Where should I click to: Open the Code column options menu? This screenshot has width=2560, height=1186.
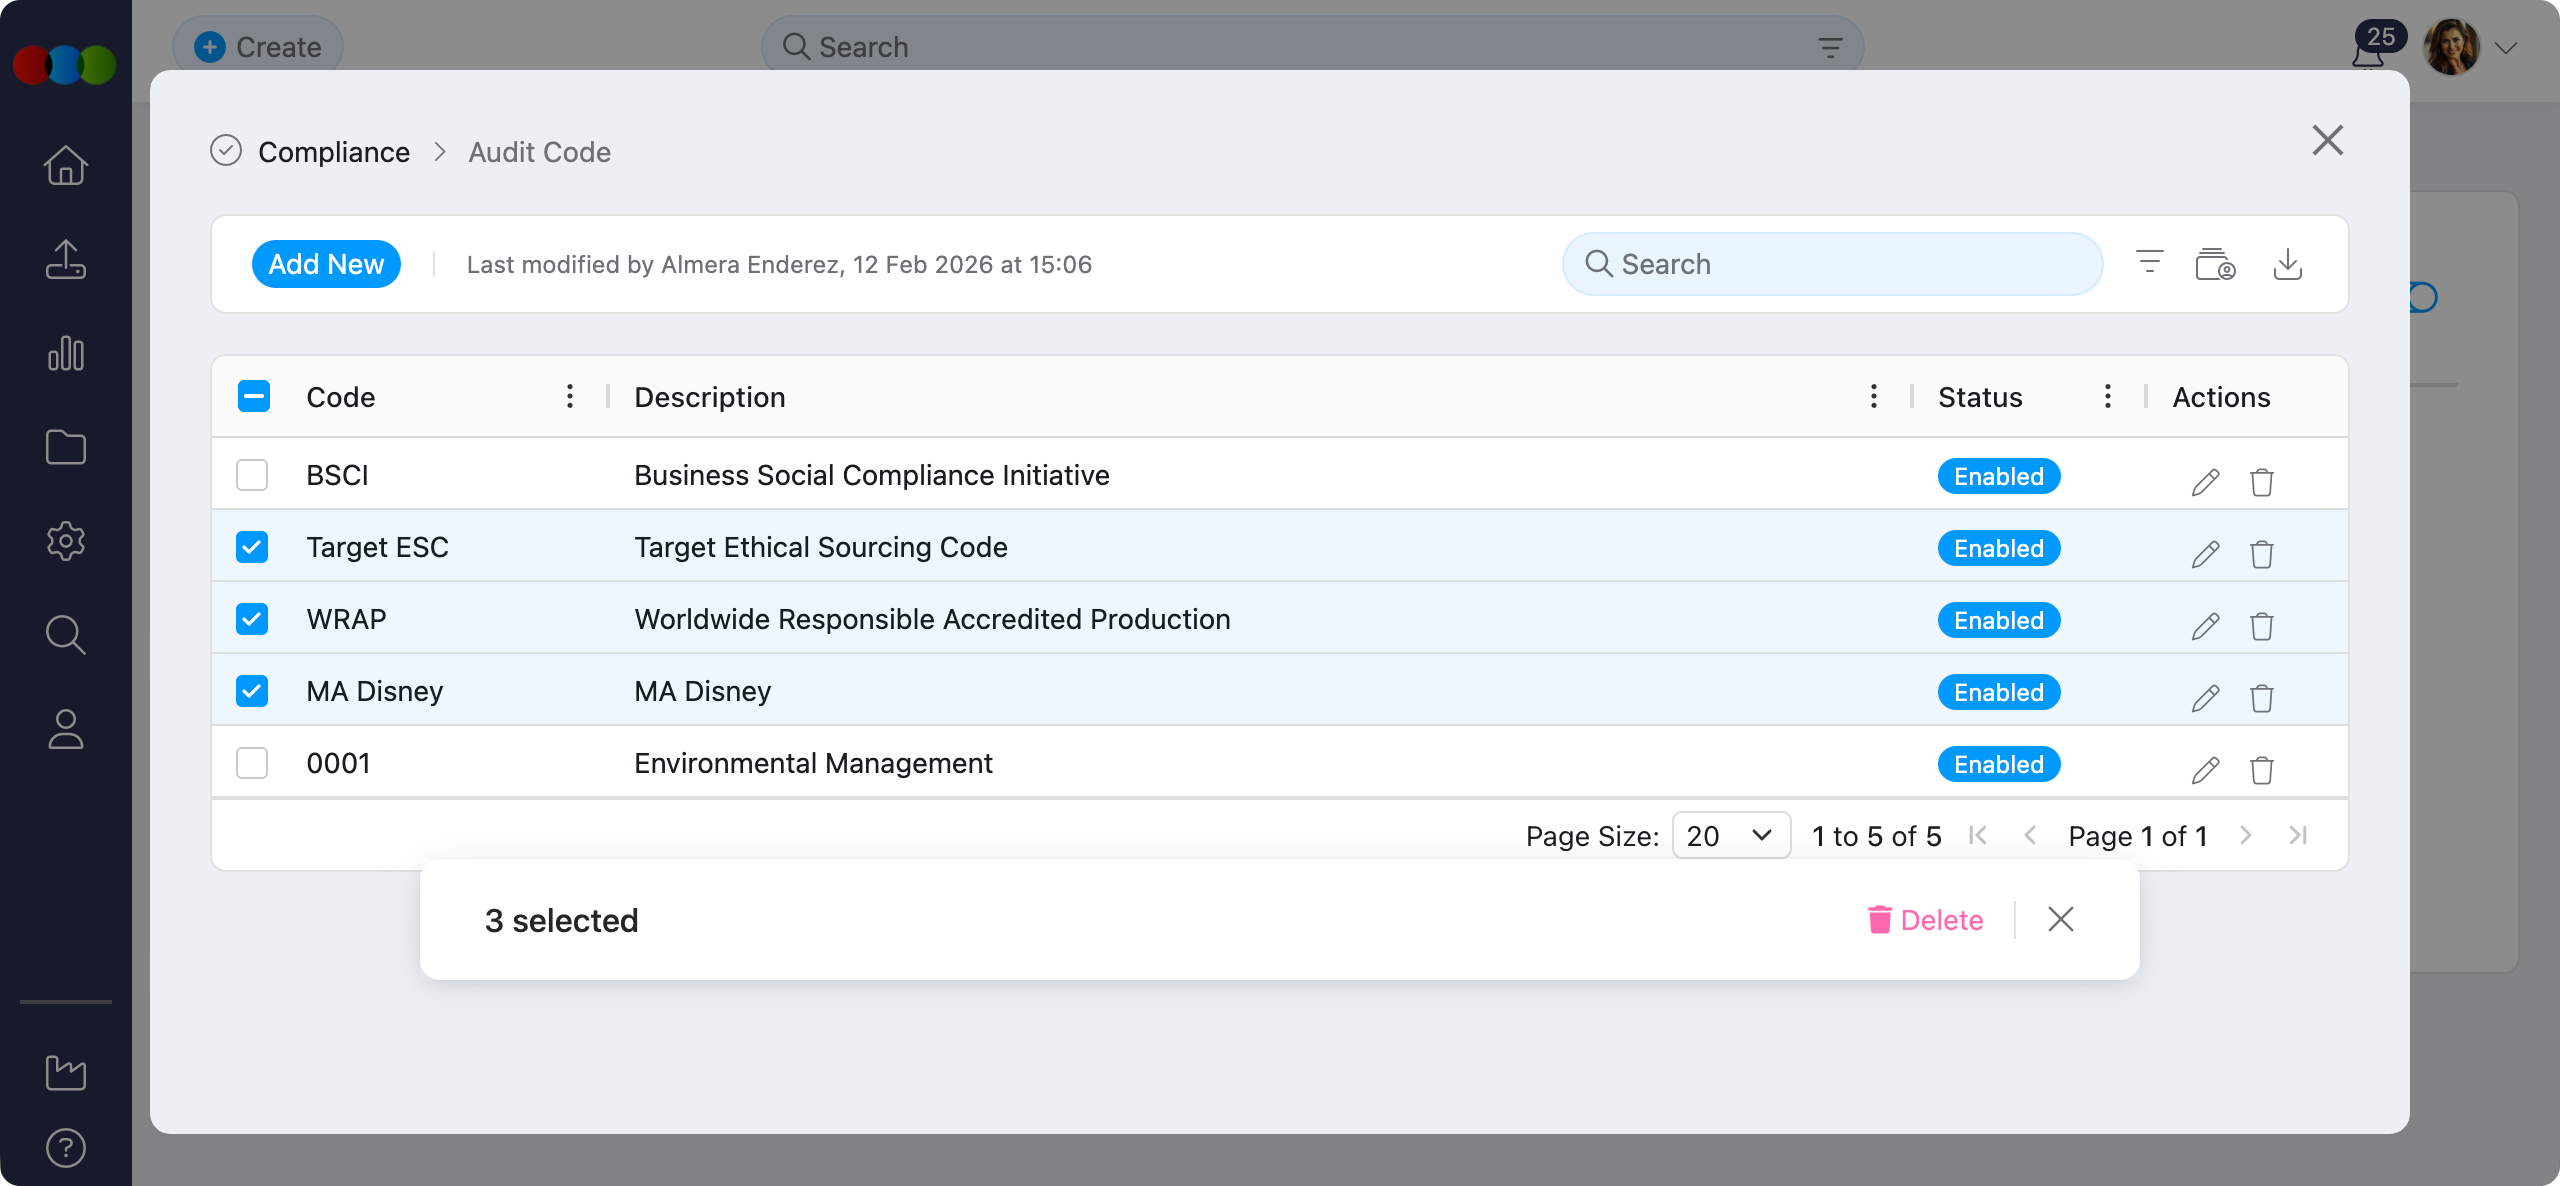(x=569, y=396)
